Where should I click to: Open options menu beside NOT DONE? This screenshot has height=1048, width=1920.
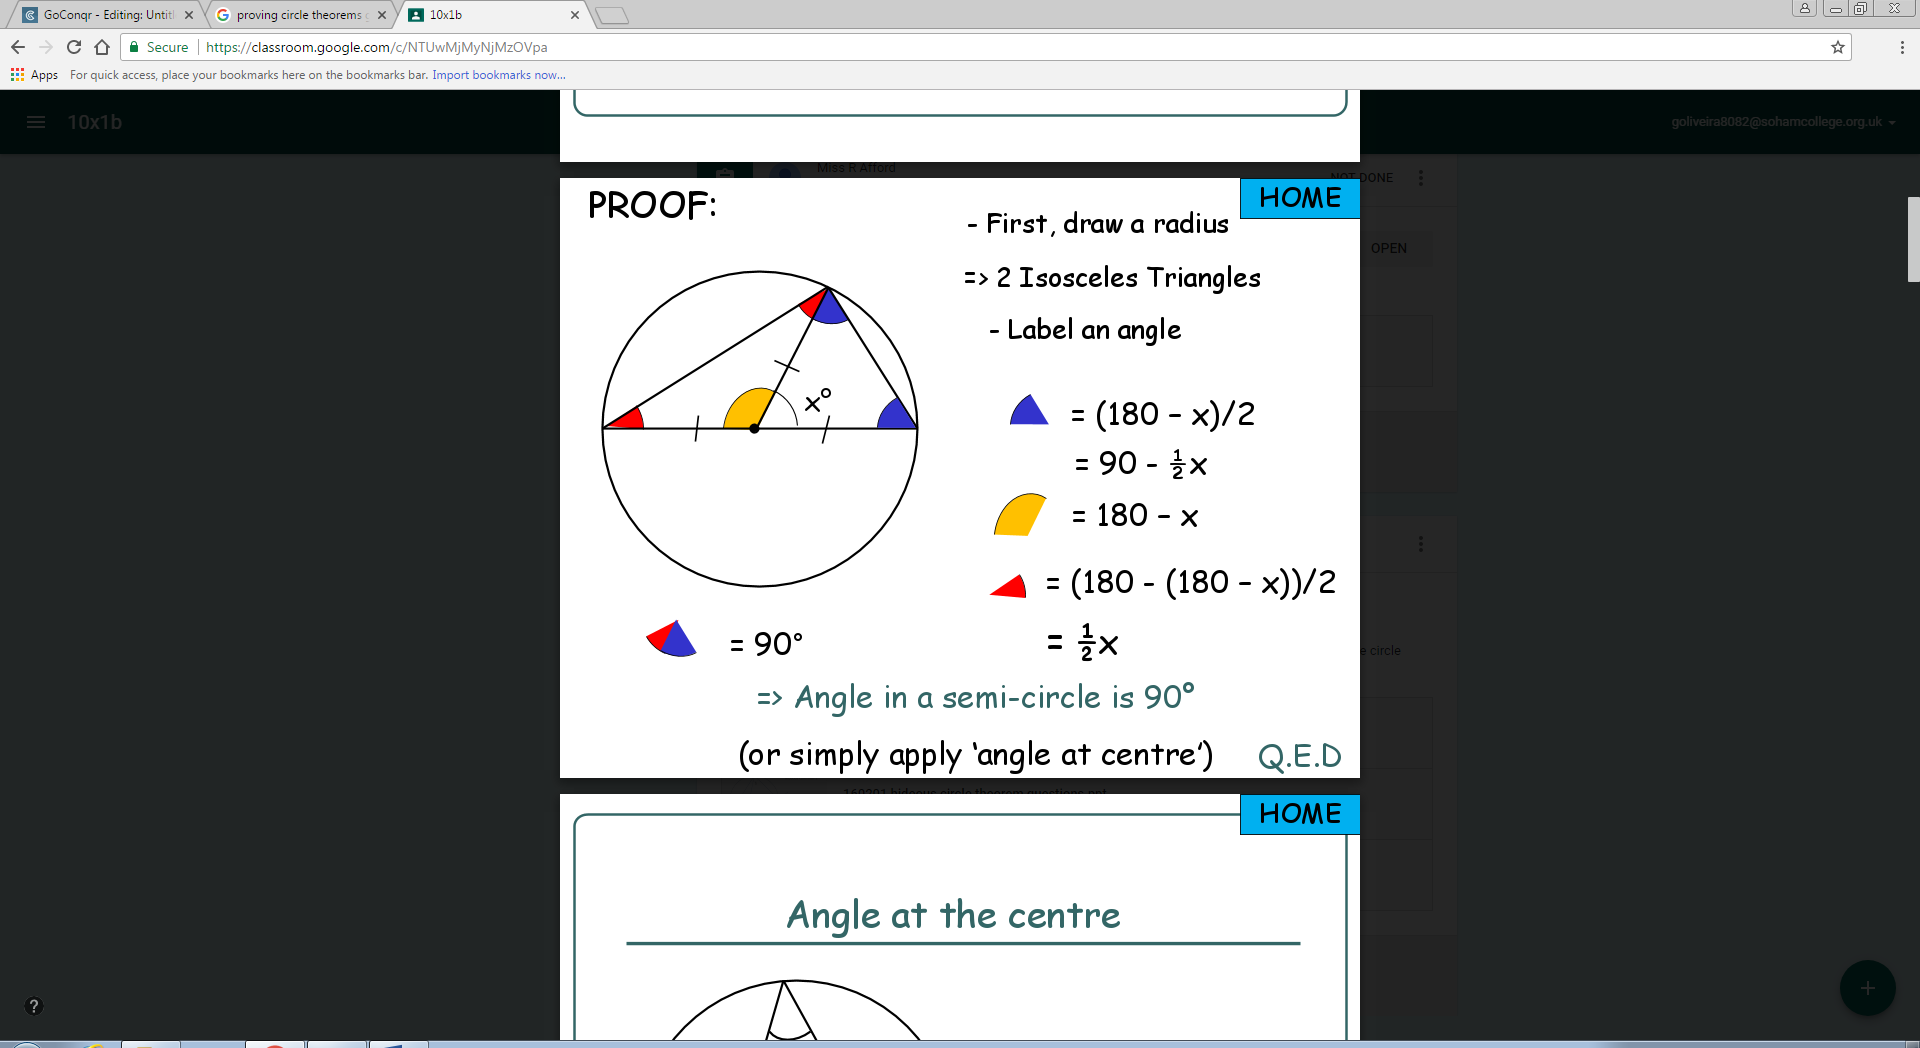click(x=1420, y=178)
